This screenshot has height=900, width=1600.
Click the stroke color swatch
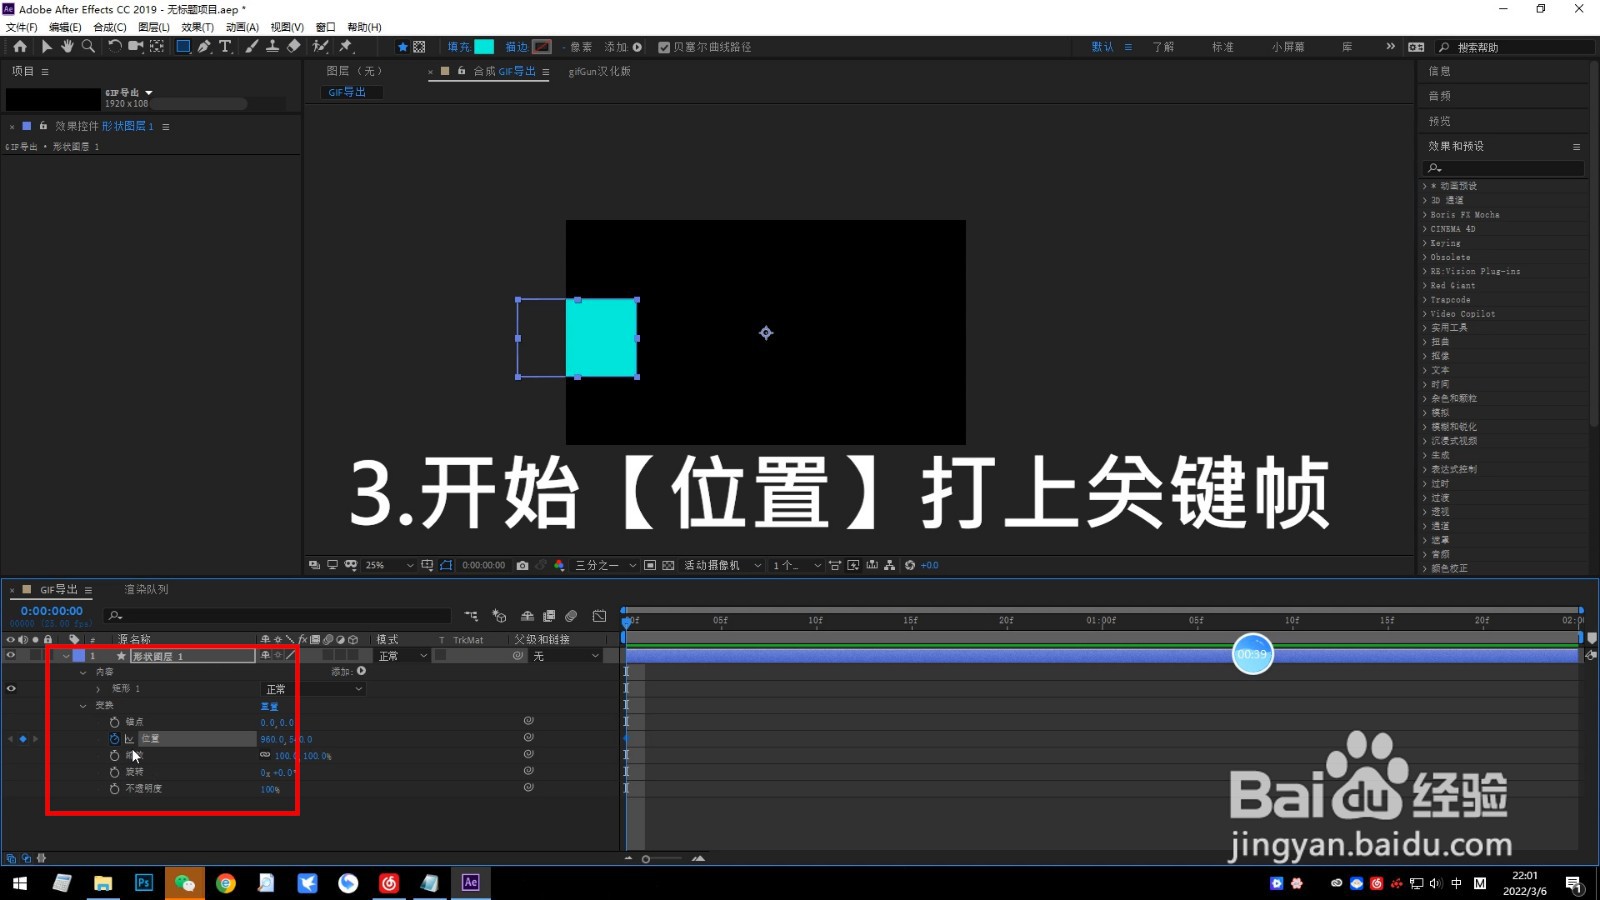[542, 47]
